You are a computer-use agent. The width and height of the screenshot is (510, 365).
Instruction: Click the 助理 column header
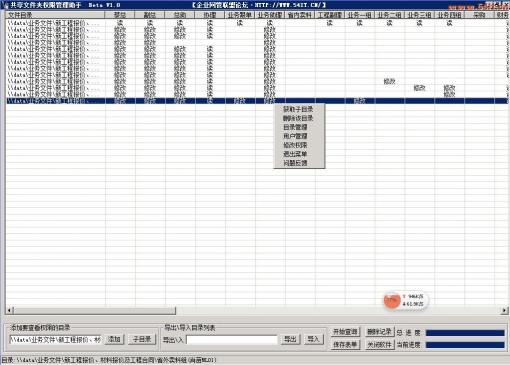(210, 15)
